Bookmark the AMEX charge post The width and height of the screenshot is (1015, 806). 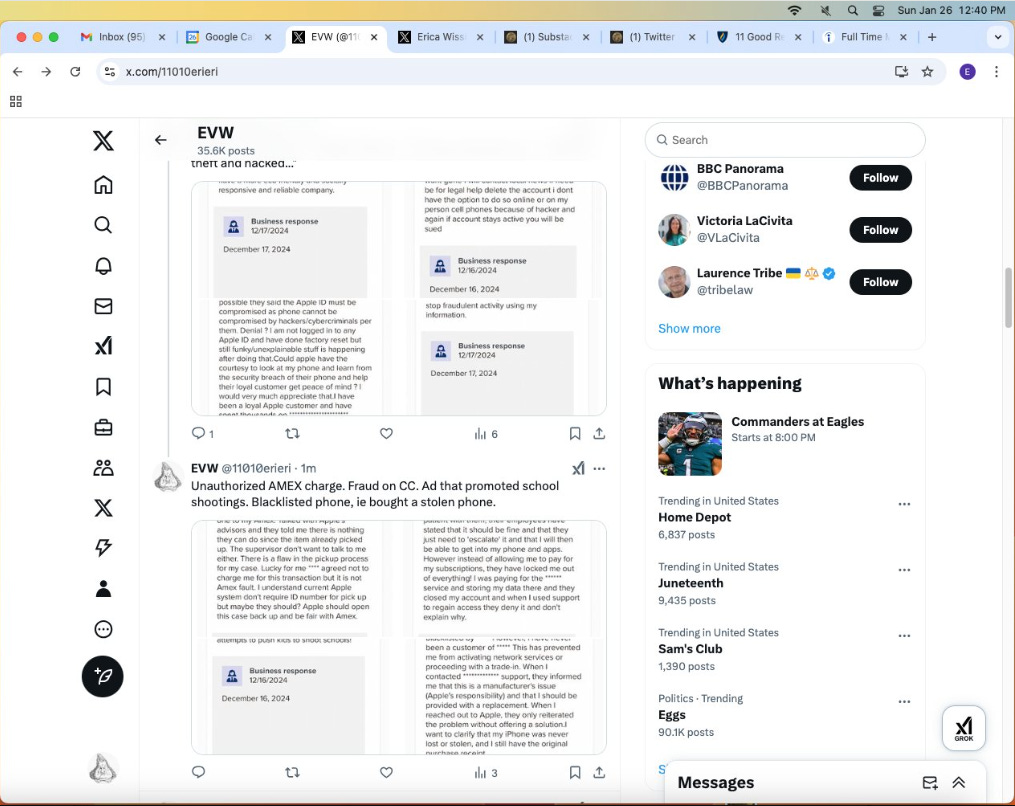click(x=575, y=772)
